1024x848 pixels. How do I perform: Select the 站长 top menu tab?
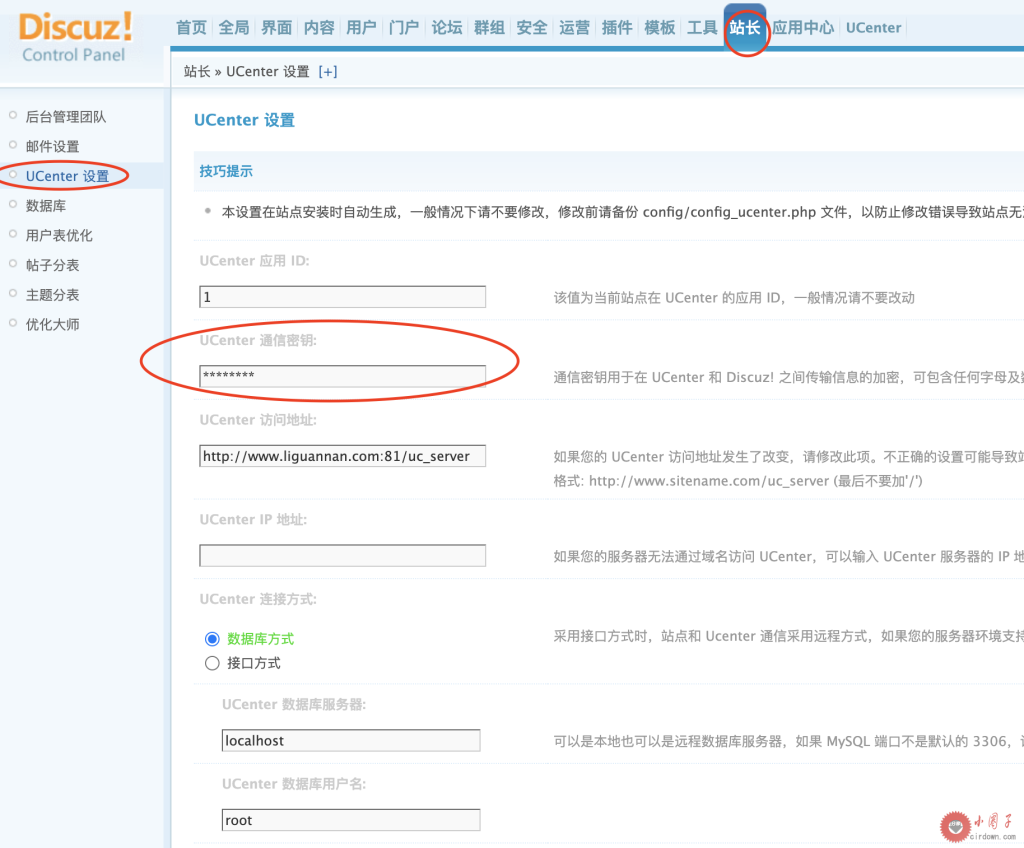click(745, 27)
